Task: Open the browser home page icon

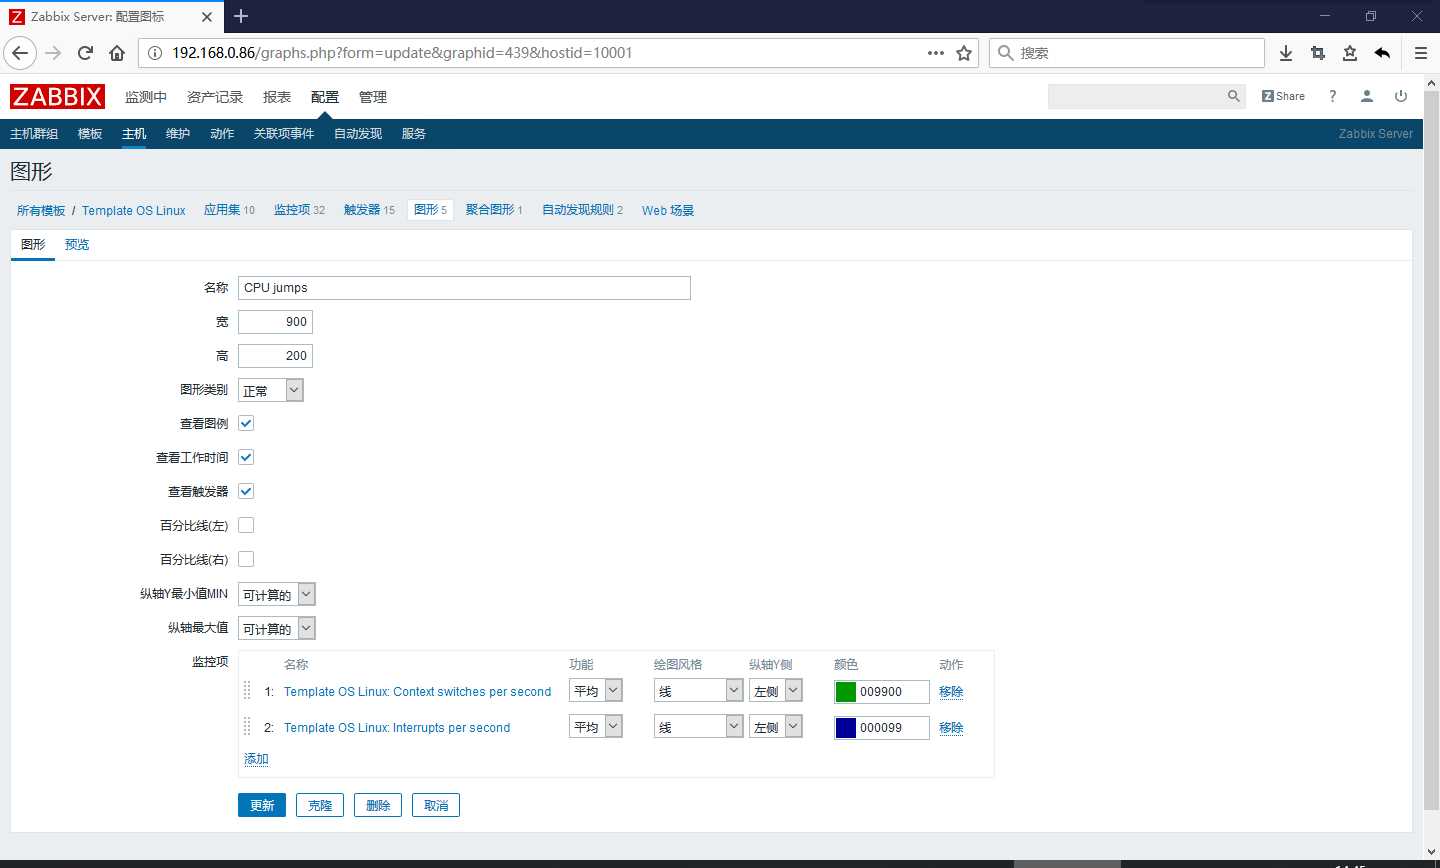Action: click(x=117, y=53)
